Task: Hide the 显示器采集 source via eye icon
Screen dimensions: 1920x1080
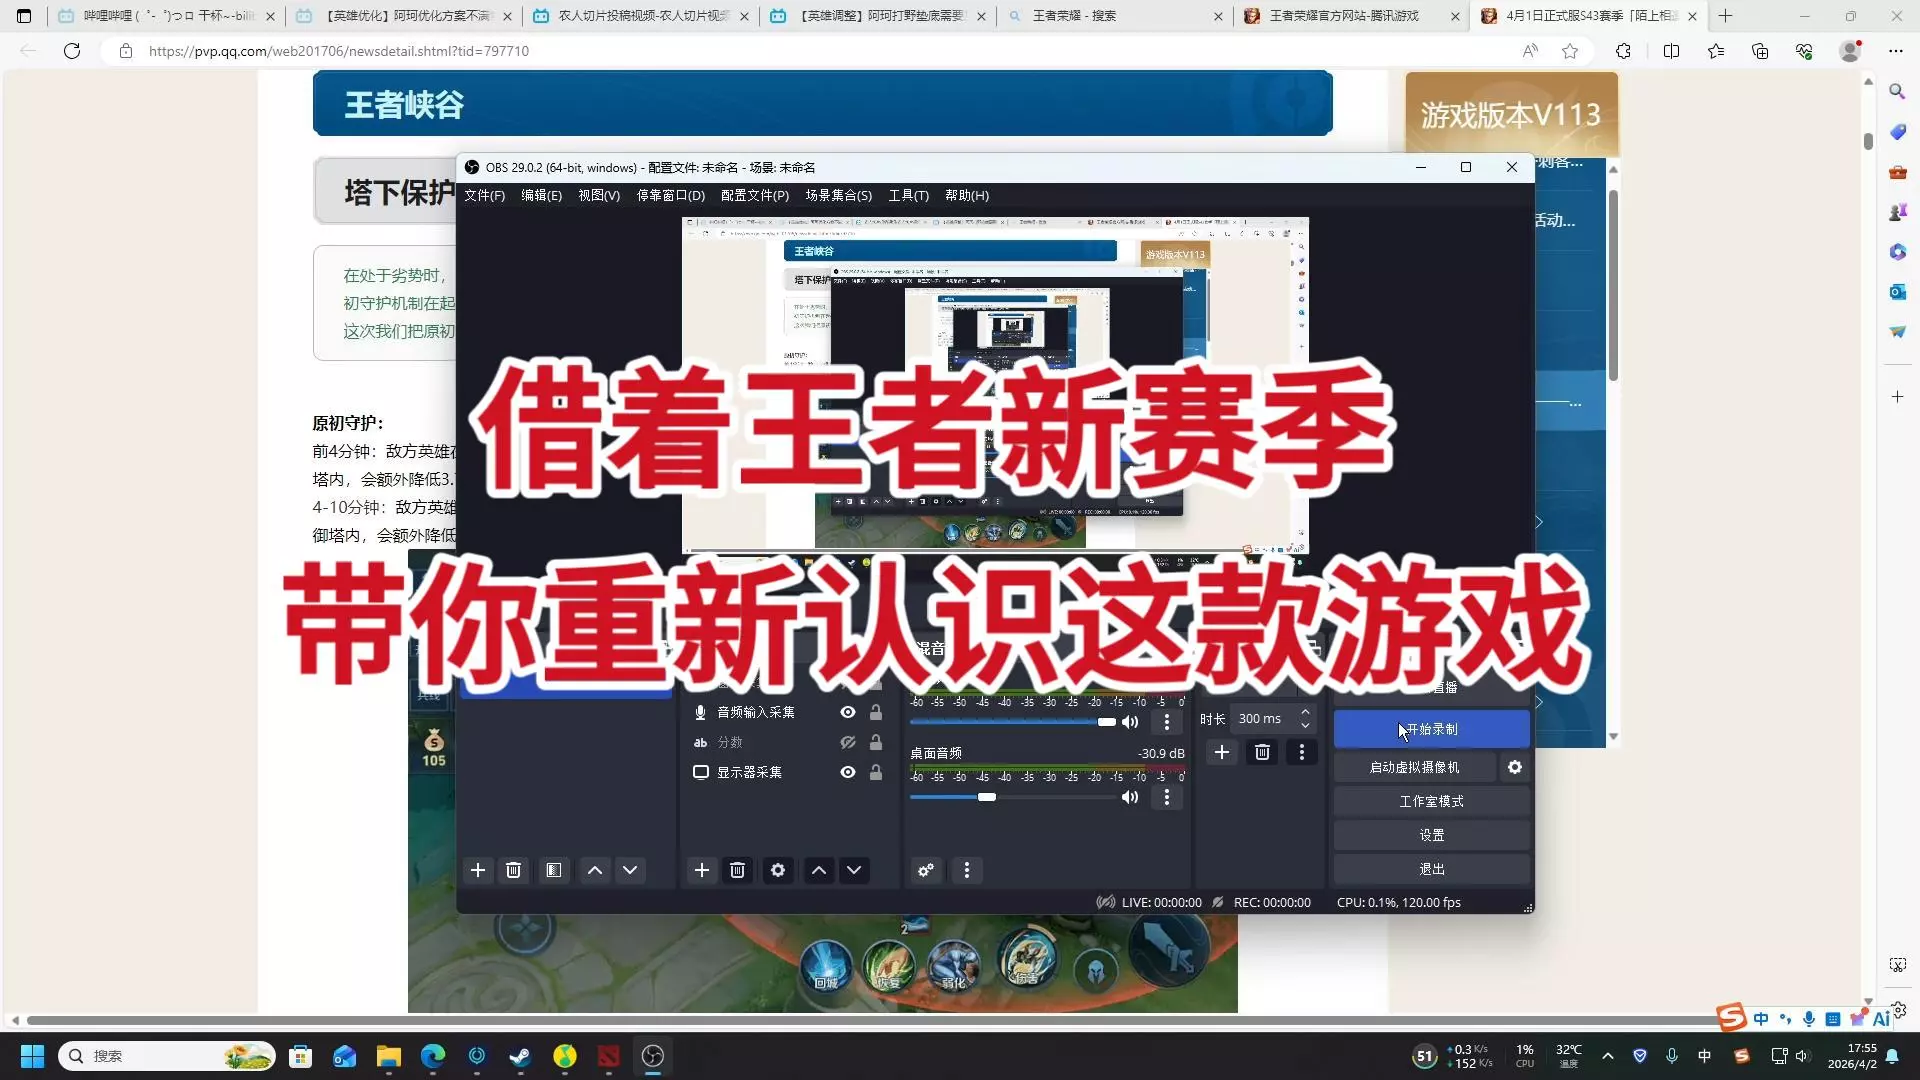Action: click(x=847, y=772)
